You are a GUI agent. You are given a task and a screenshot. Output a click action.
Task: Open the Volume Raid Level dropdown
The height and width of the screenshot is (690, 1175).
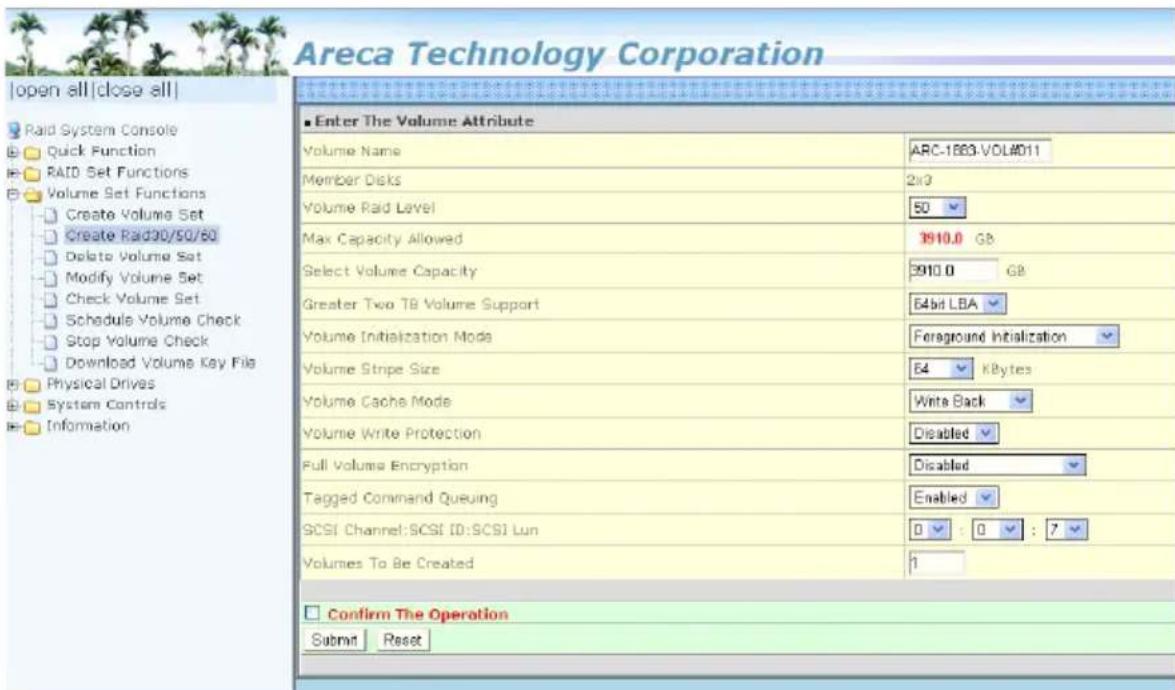click(937, 208)
